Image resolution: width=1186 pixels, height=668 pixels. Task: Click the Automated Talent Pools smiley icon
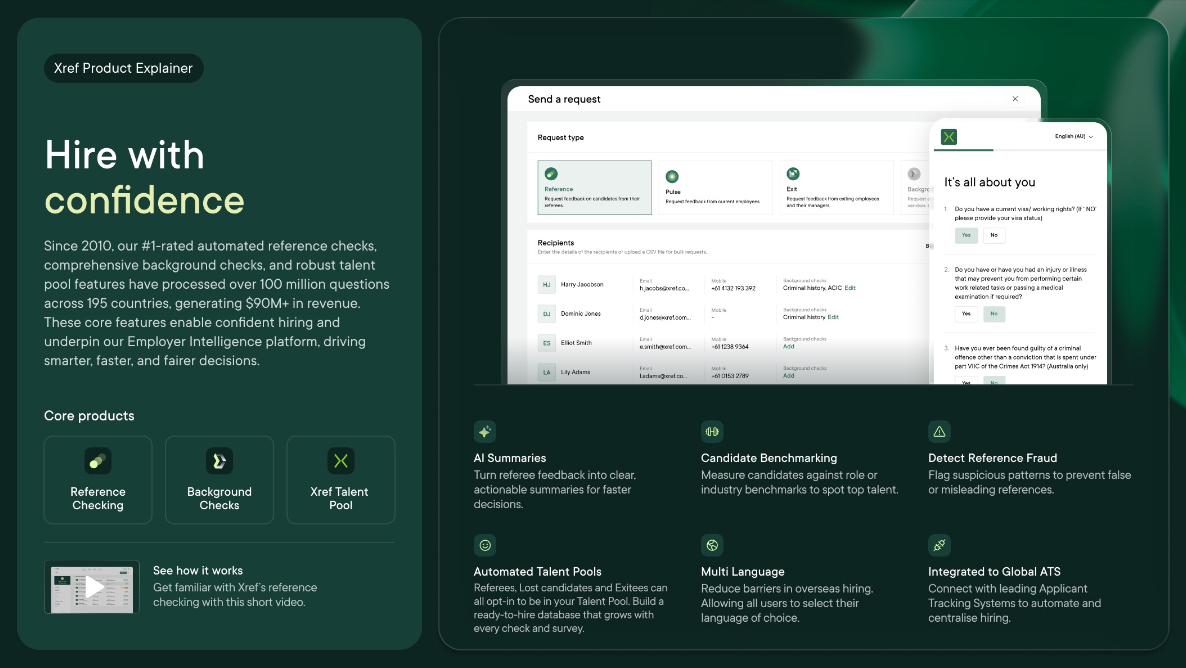[x=485, y=545]
